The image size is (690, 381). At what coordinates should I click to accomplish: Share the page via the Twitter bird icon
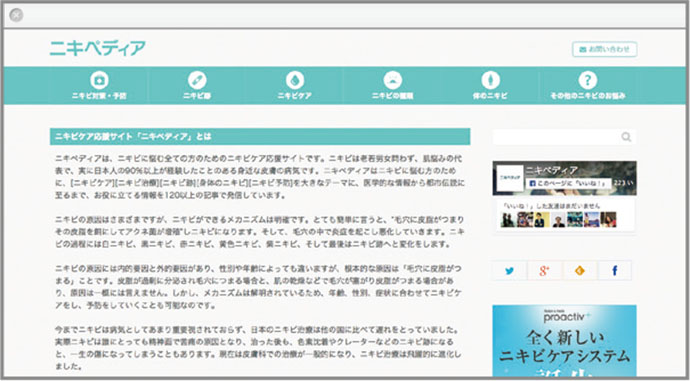click(x=510, y=271)
